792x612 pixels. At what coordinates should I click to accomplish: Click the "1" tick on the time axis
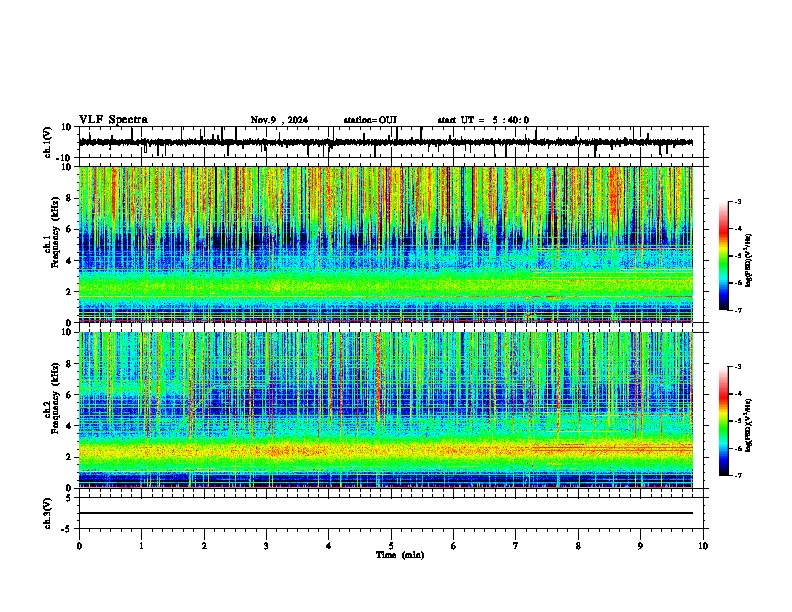(x=141, y=546)
